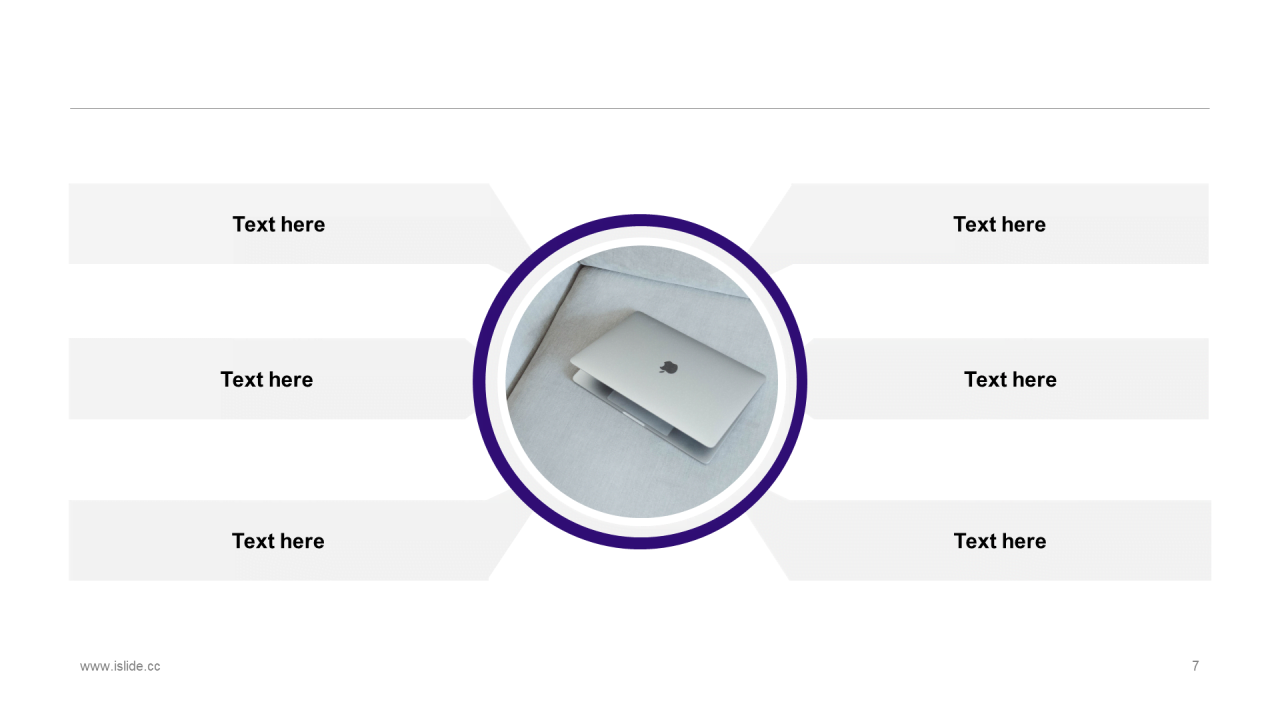
Task: Select the thin horizontal line under the title area
Action: pyautogui.click(x=640, y=108)
